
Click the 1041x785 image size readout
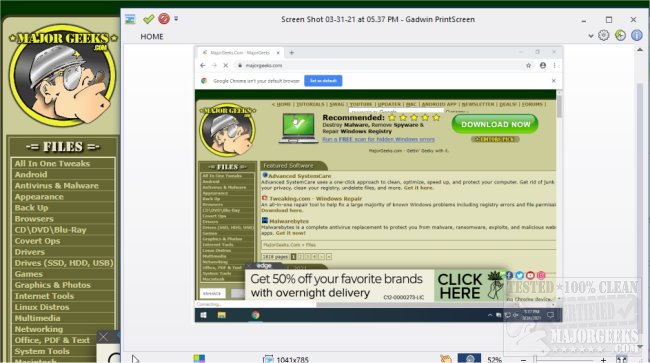(293, 359)
